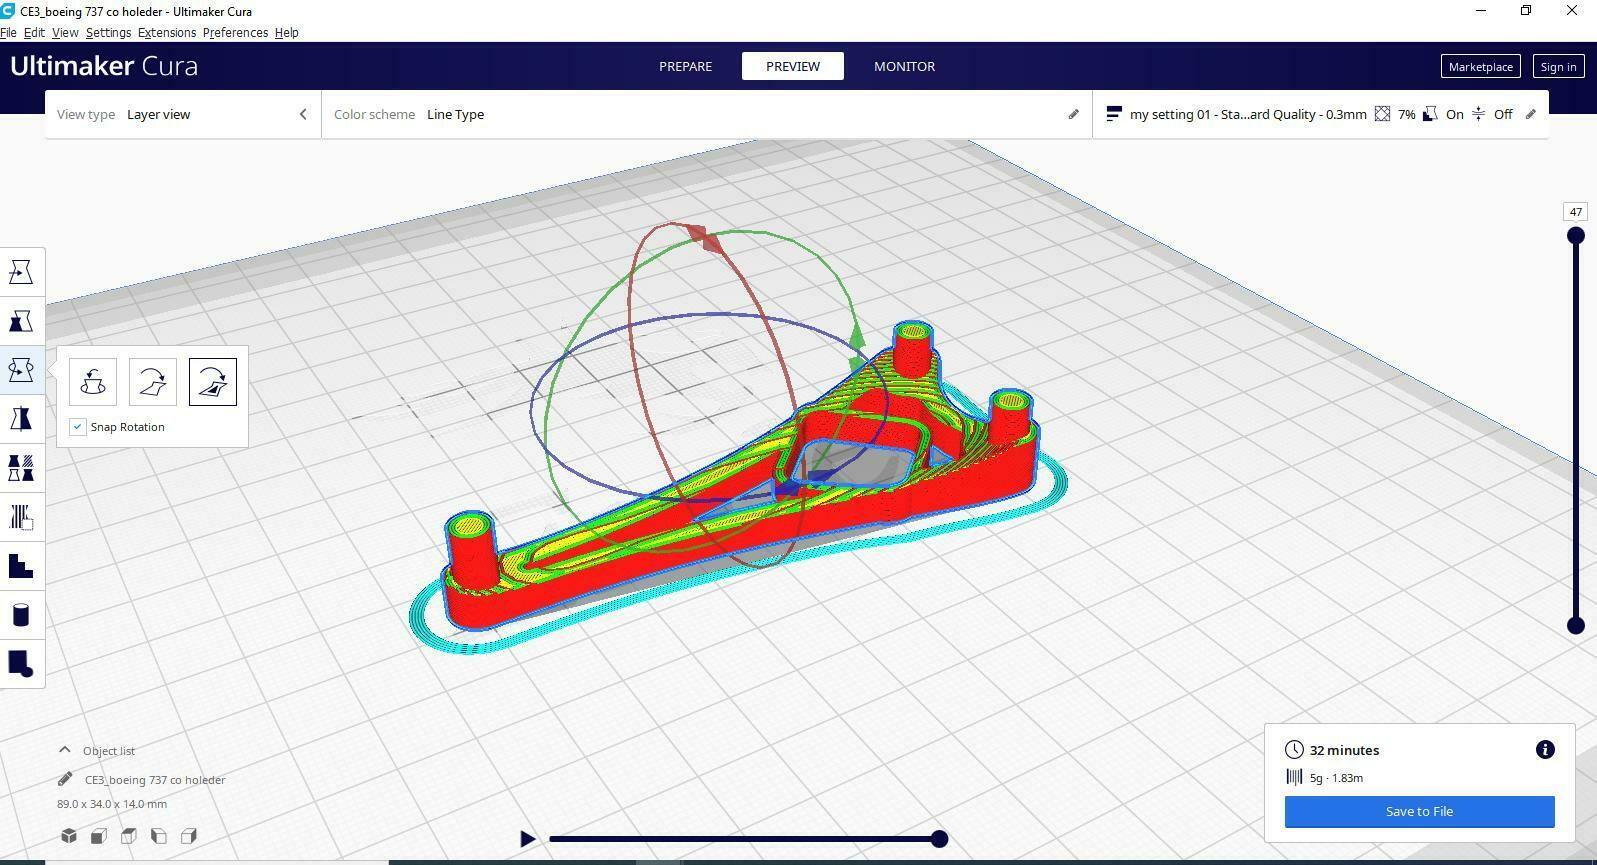Click the filament usage icon
1597x865 pixels.
click(1294, 777)
